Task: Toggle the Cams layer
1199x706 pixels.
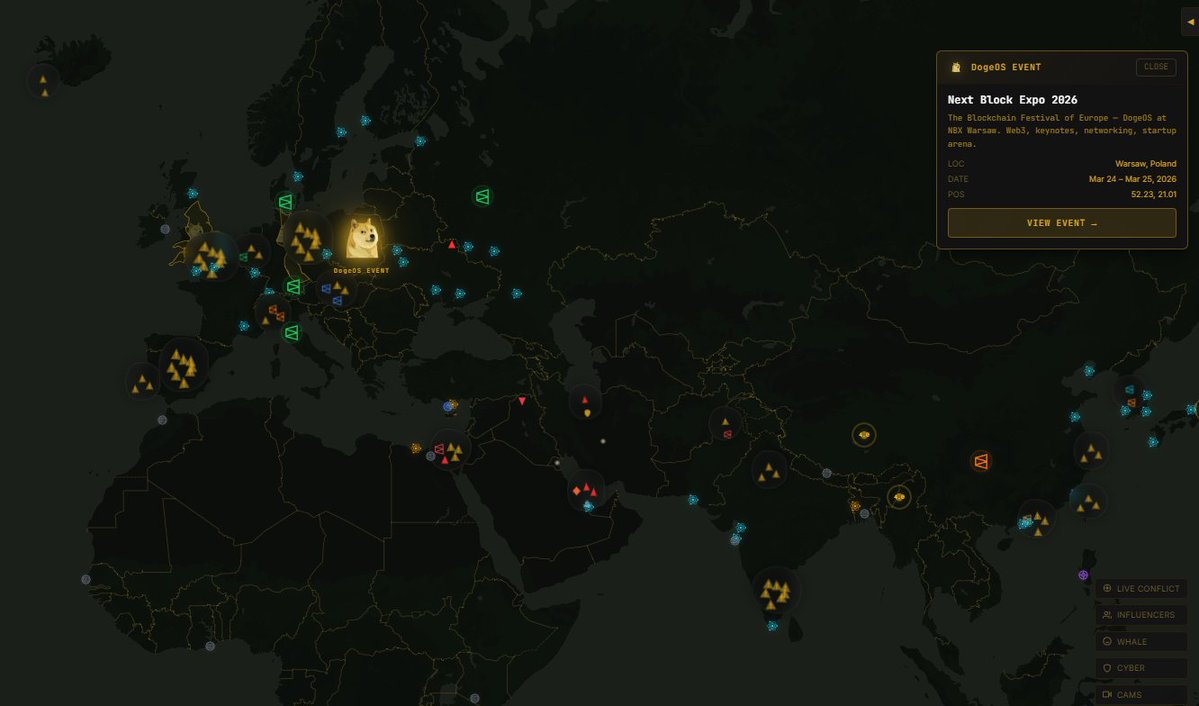Action: point(1141,695)
